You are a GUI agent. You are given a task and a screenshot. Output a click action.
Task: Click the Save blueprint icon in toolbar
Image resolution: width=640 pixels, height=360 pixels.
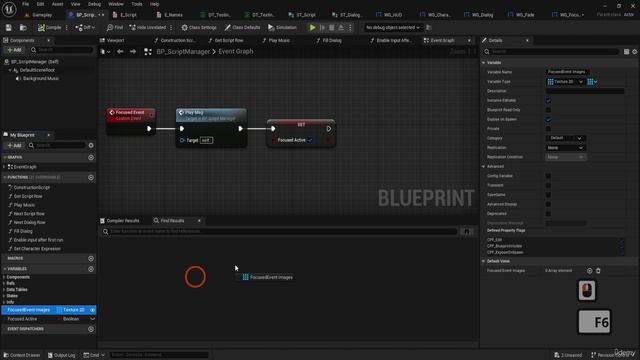coord(9,27)
